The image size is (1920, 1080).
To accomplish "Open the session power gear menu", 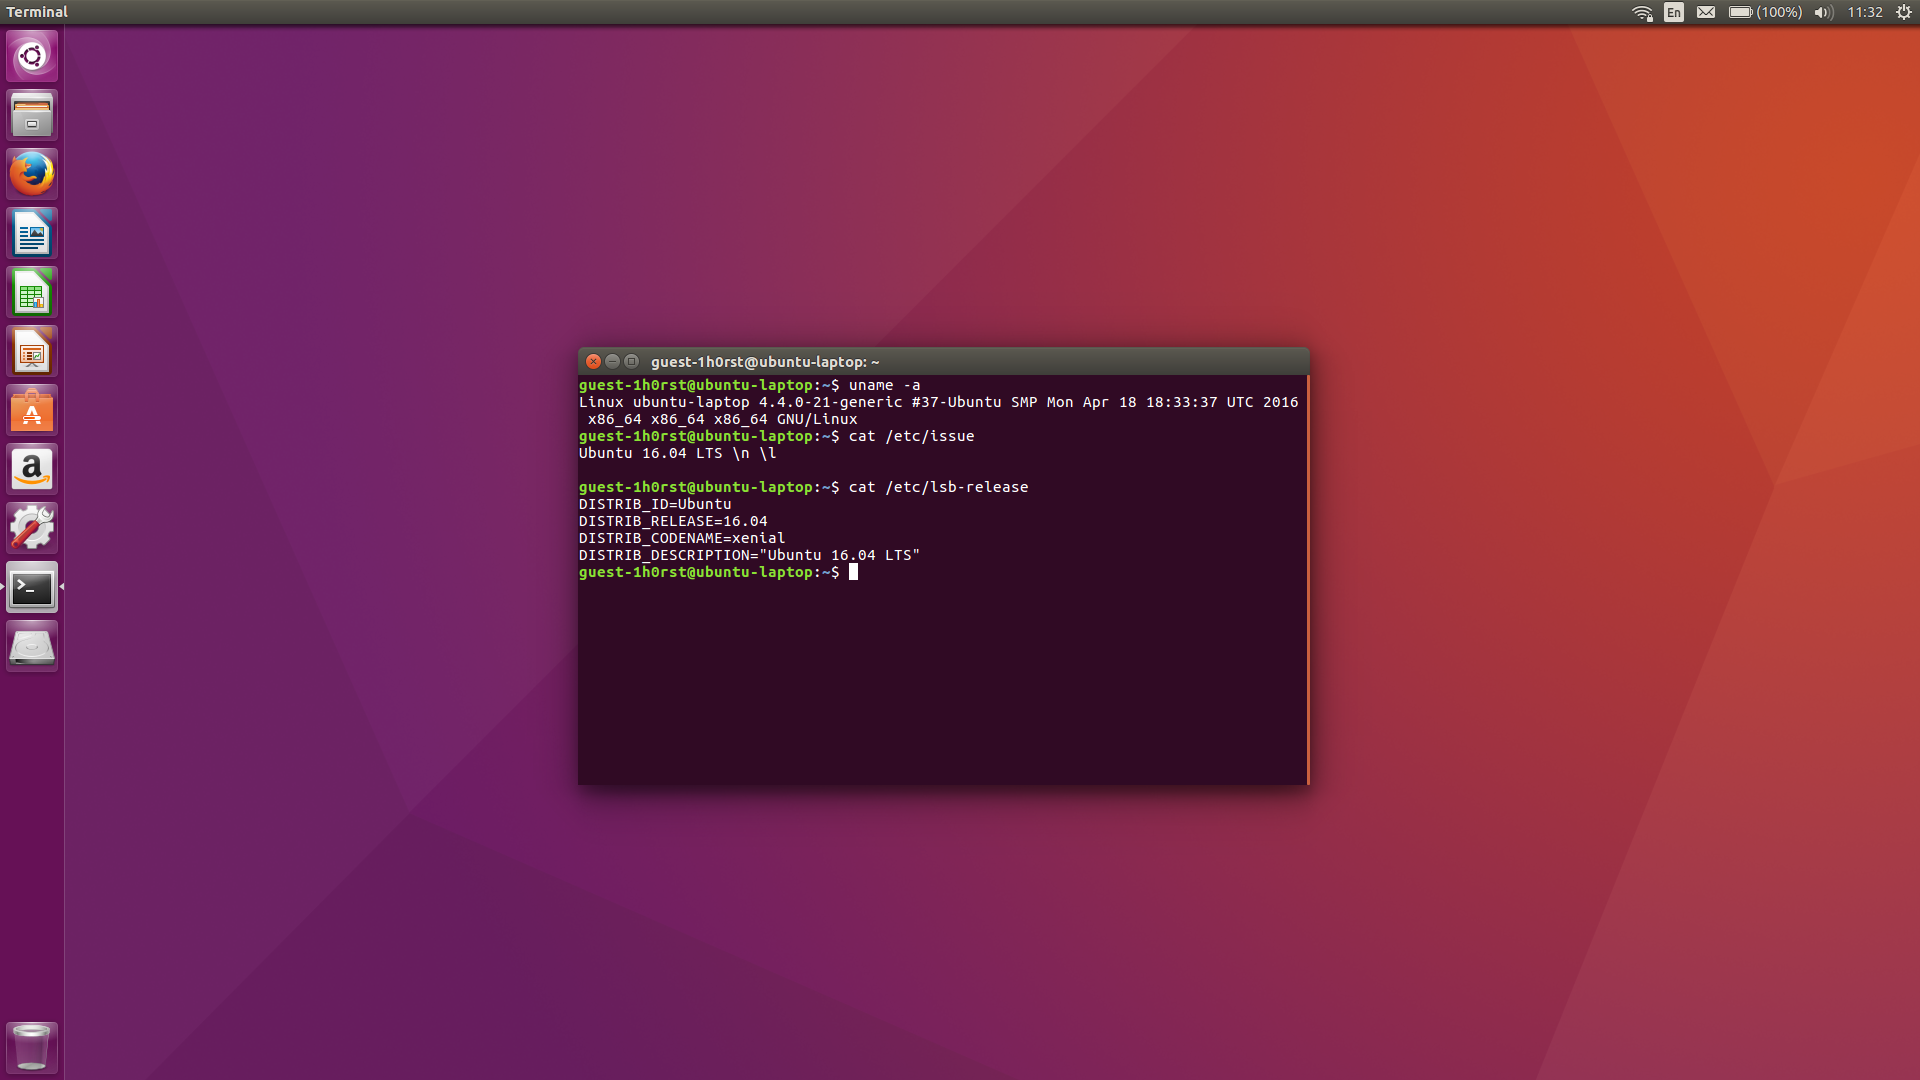I will tap(1904, 12).
